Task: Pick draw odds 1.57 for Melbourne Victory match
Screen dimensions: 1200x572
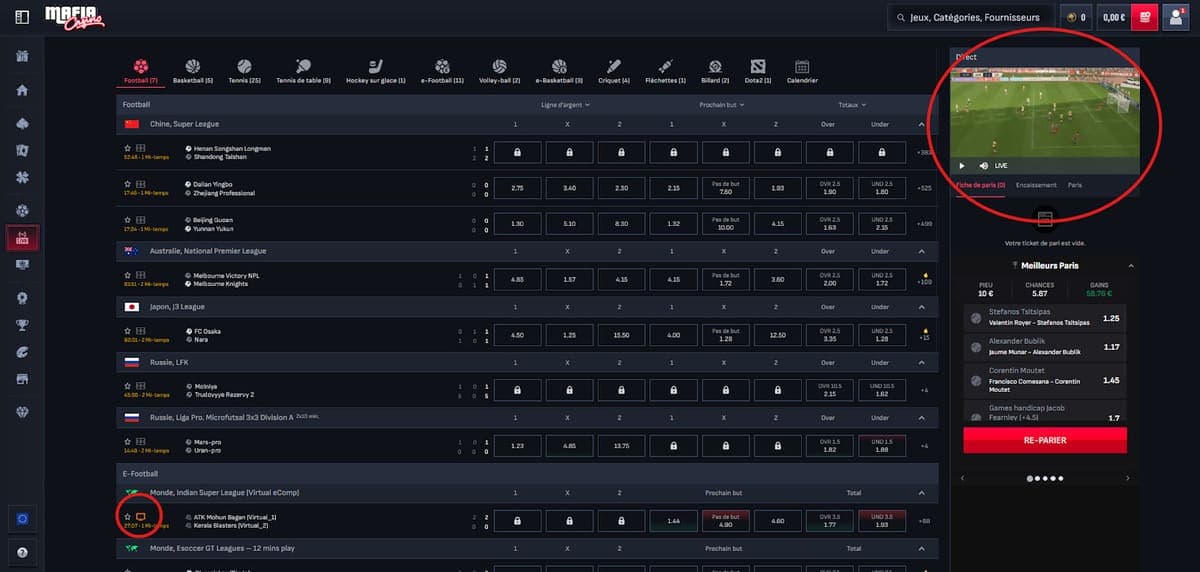Action: click(569, 280)
